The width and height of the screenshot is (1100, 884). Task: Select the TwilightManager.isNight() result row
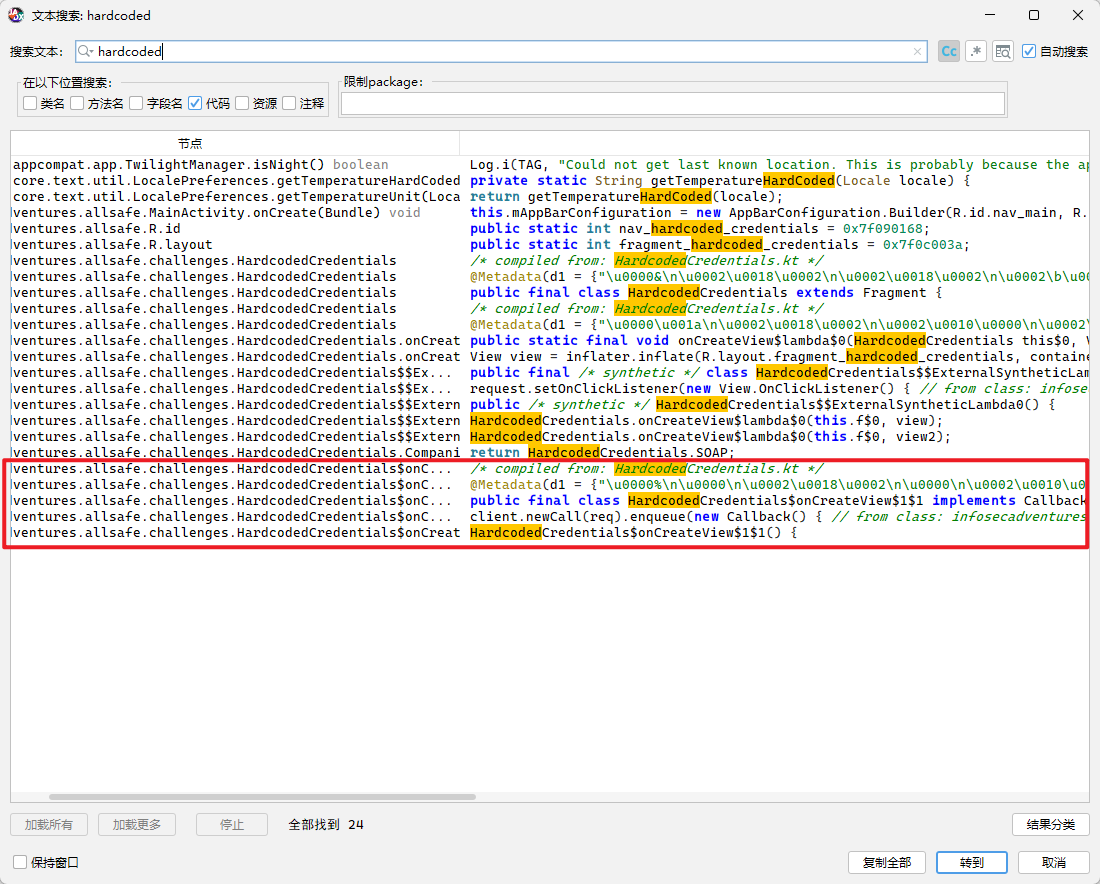click(x=550, y=165)
